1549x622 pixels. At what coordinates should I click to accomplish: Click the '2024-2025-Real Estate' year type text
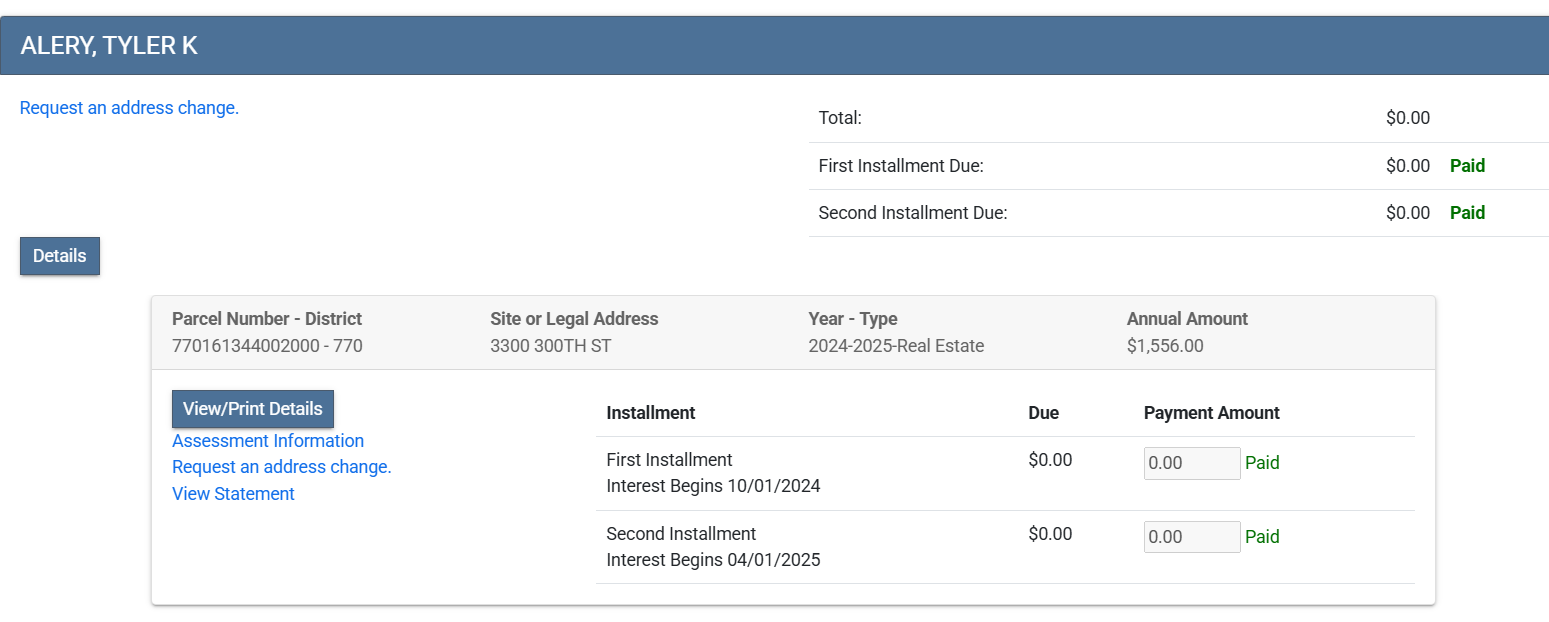(896, 346)
